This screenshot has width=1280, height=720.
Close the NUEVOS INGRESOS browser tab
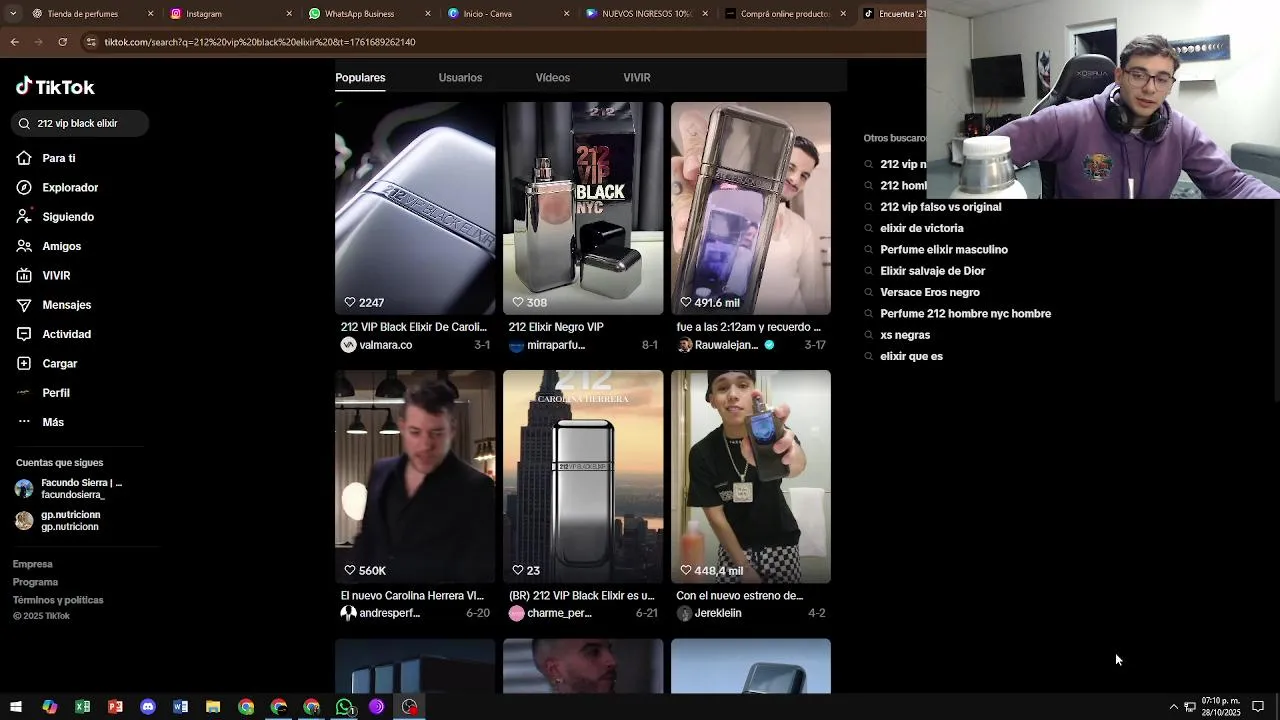pos(705,14)
